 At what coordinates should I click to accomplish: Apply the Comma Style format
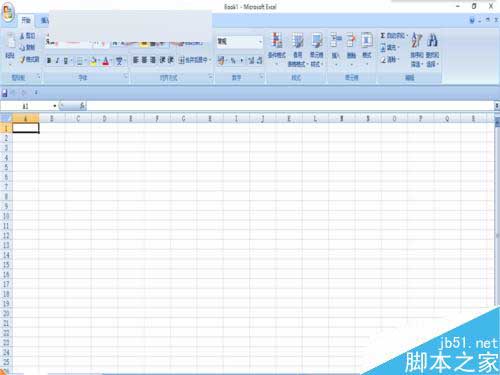[x=242, y=60]
